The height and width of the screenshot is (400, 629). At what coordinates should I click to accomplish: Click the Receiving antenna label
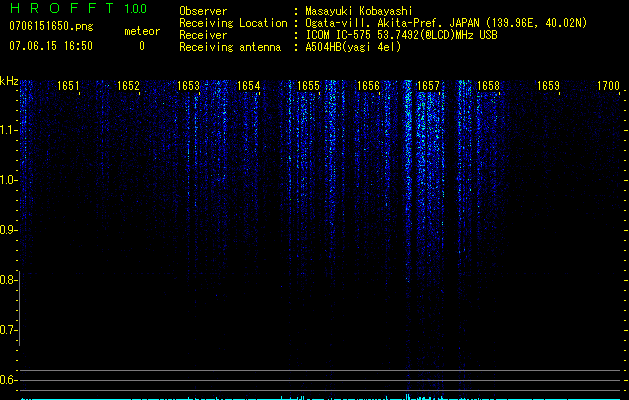pos(230,47)
